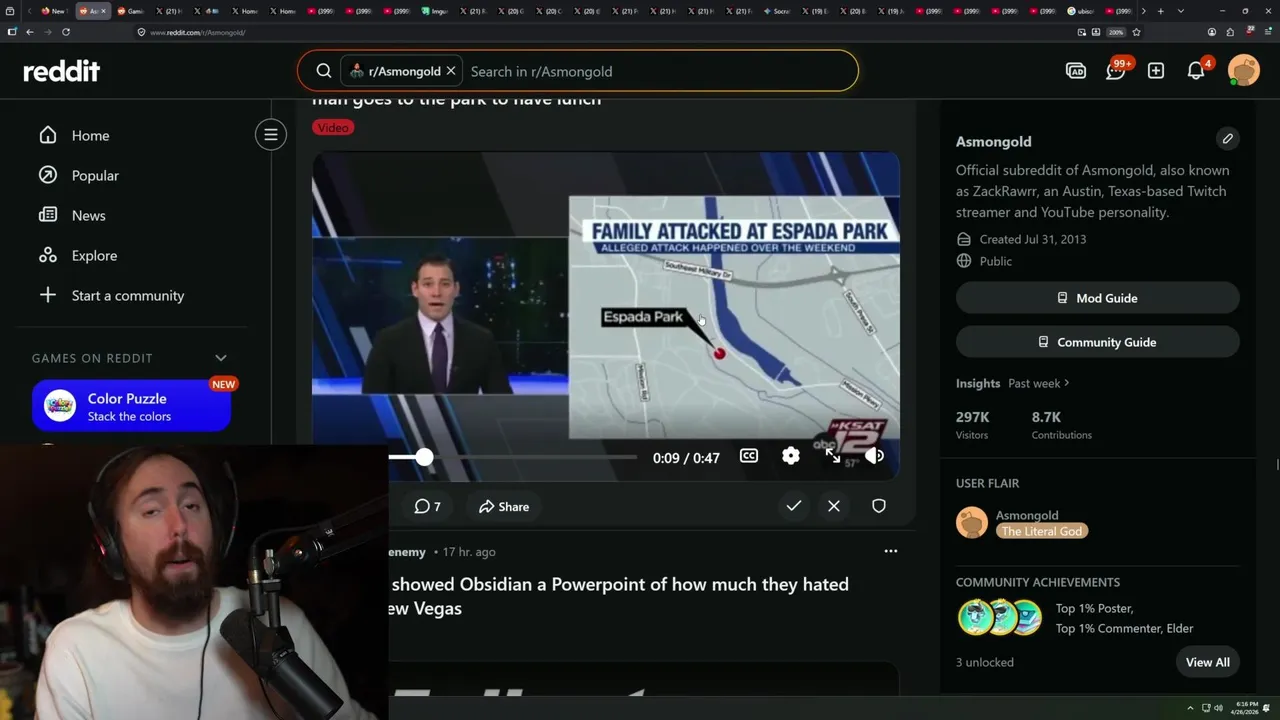Screen dimensions: 1280x720
Task: Collapse the left navigation sidebar
Action: pyautogui.click(x=271, y=134)
